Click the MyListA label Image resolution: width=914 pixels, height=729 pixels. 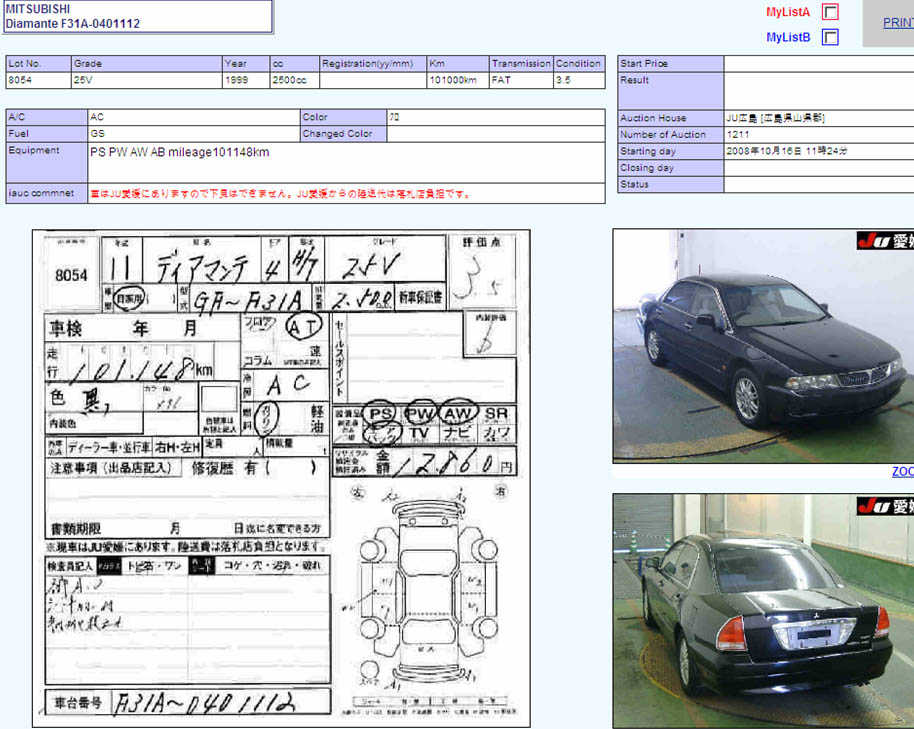[x=788, y=12]
